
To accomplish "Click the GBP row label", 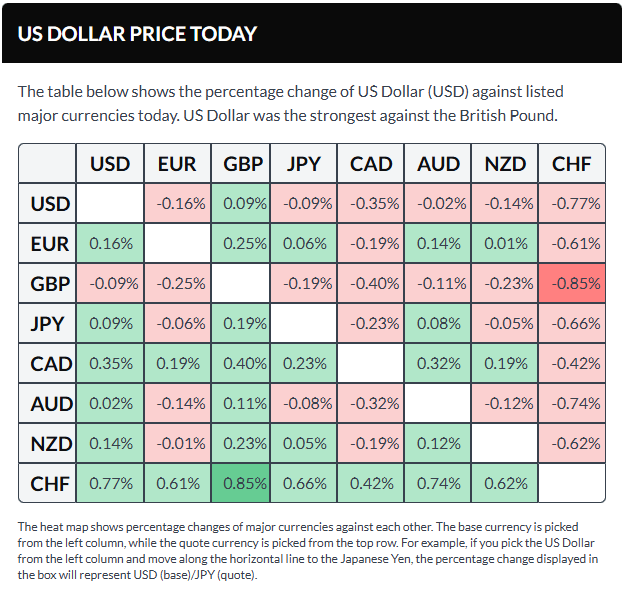I will pyautogui.click(x=48, y=283).
